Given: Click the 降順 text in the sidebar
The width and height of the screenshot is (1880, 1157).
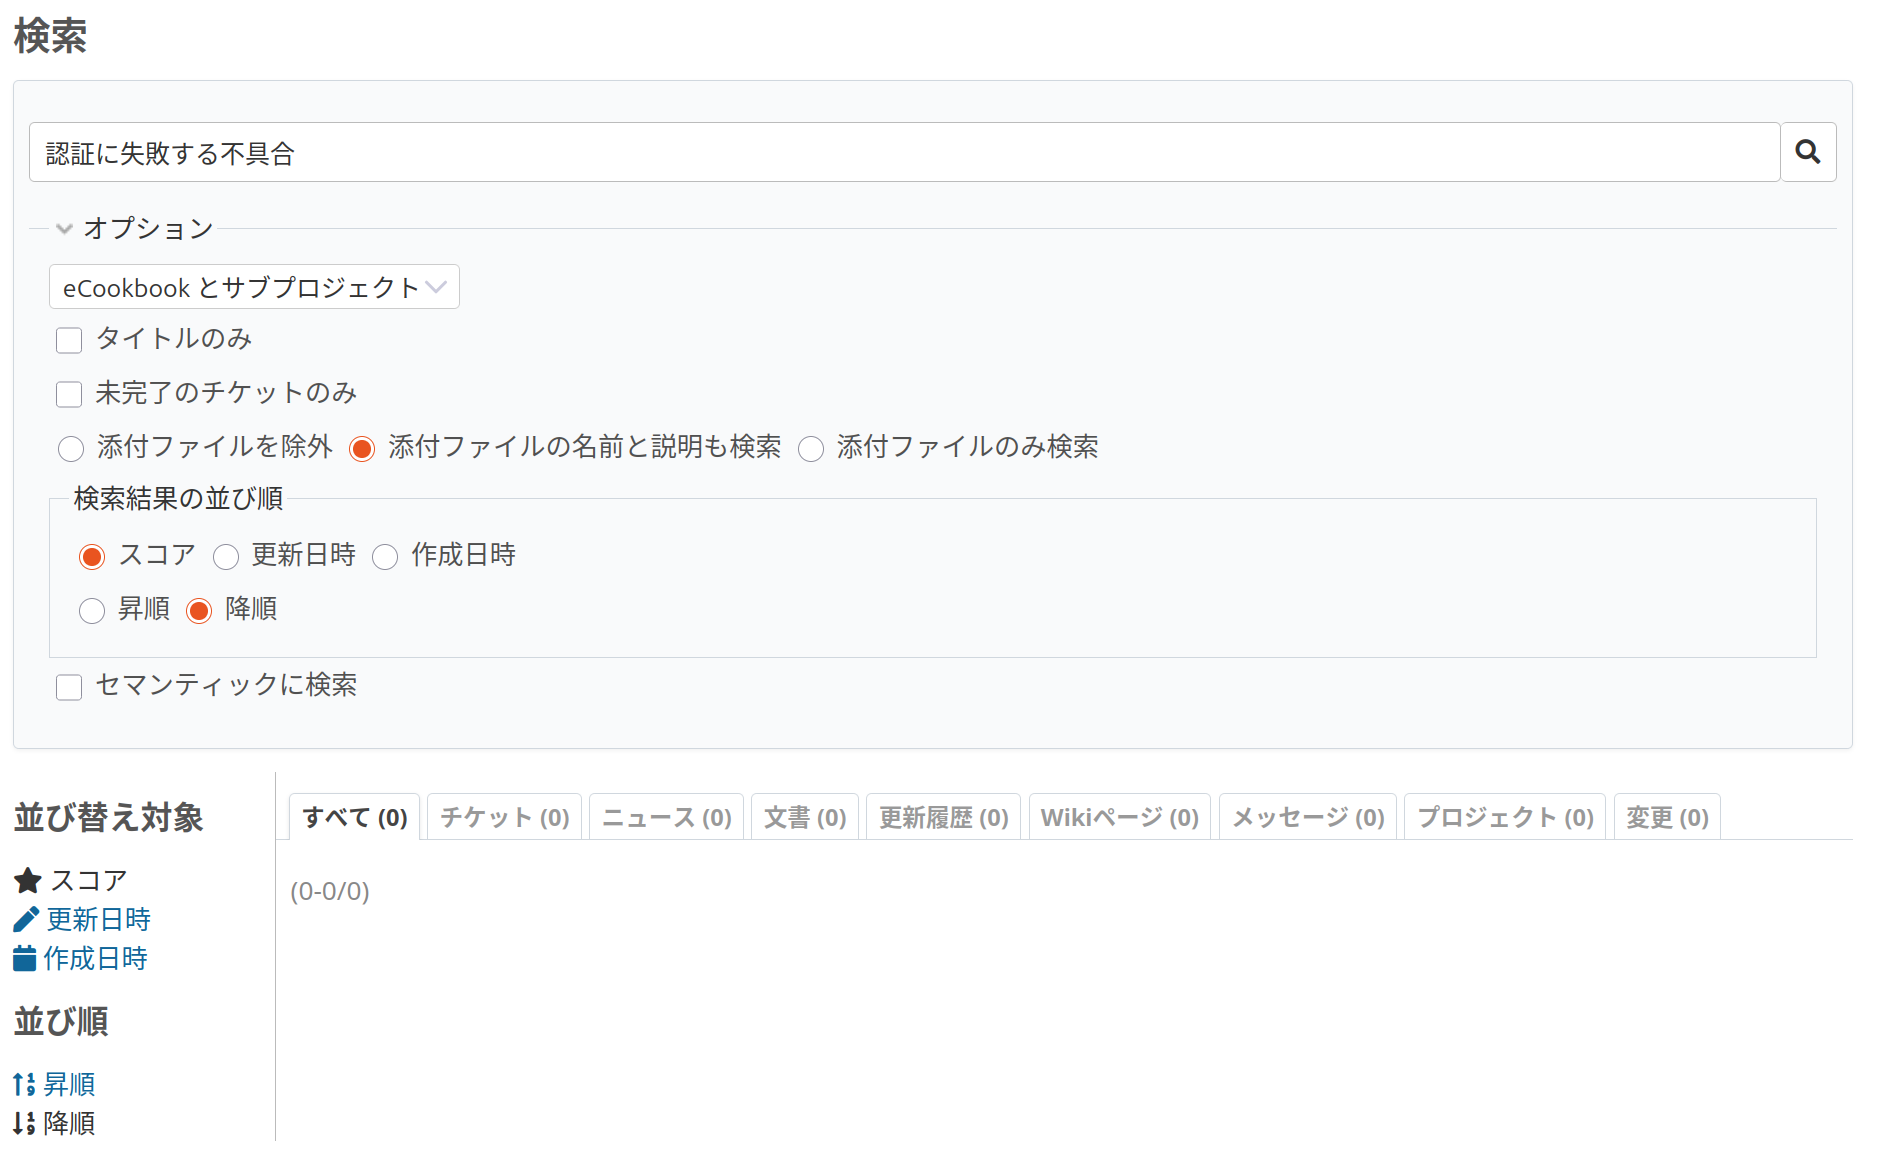Looking at the screenshot, I should pos(69,1123).
